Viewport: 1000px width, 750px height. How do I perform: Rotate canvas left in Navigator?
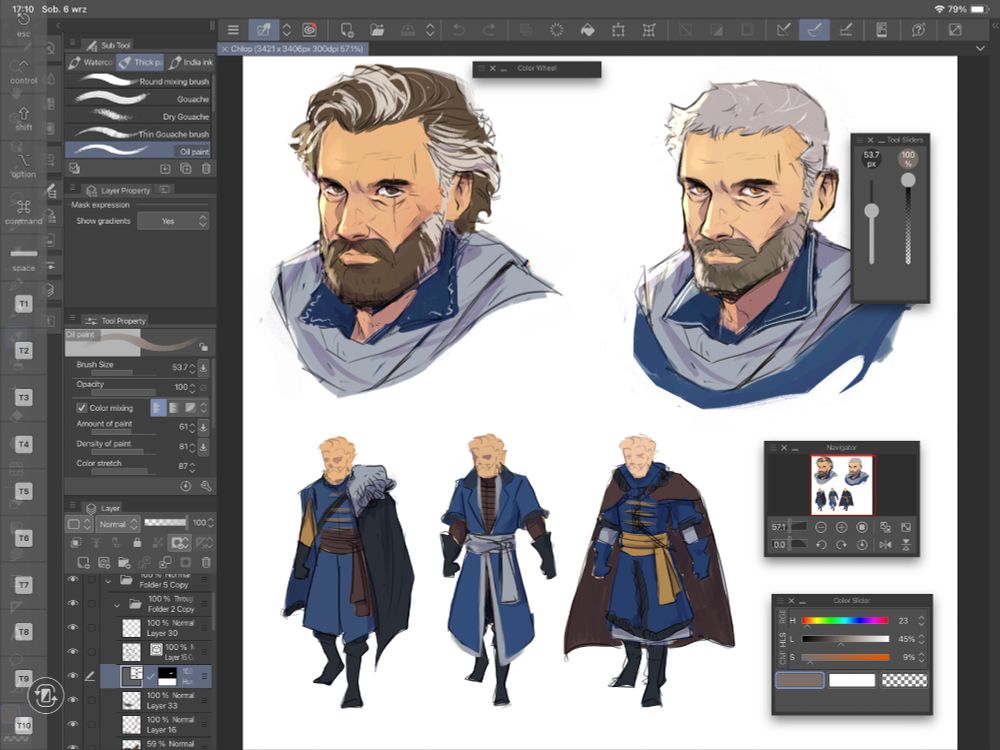pos(821,545)
